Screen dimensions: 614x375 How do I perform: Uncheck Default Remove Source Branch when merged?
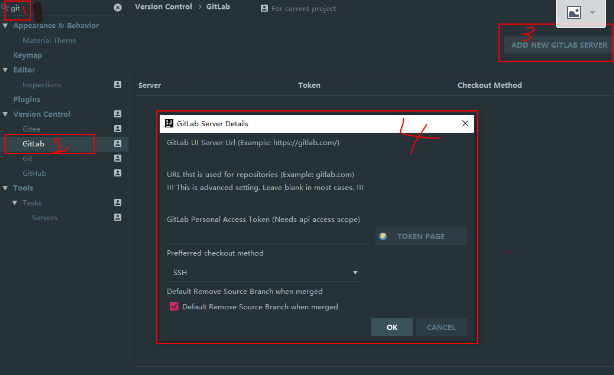[174, 306]
